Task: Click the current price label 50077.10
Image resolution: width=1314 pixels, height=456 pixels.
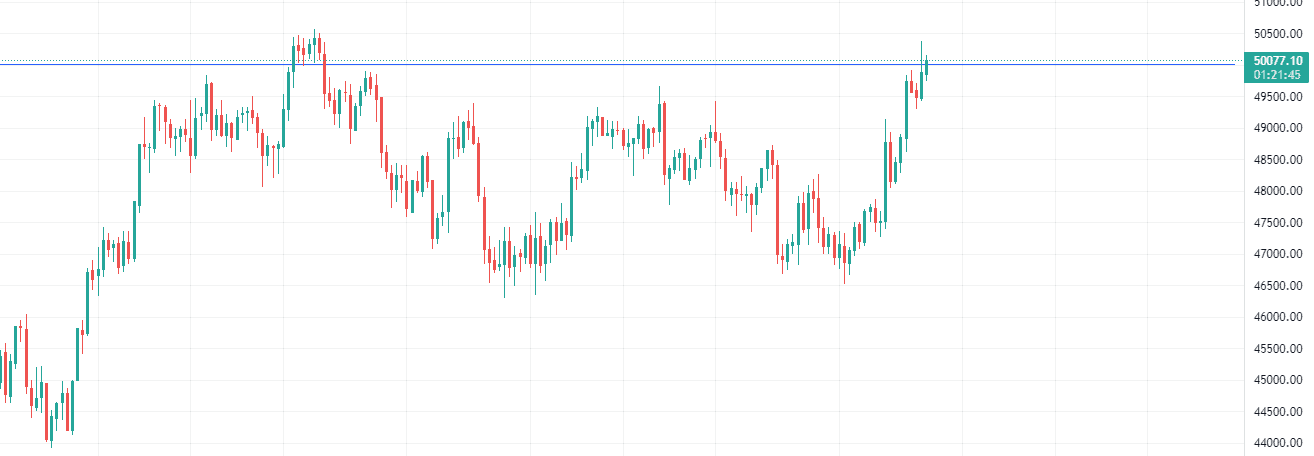Action: (1274, 61)
